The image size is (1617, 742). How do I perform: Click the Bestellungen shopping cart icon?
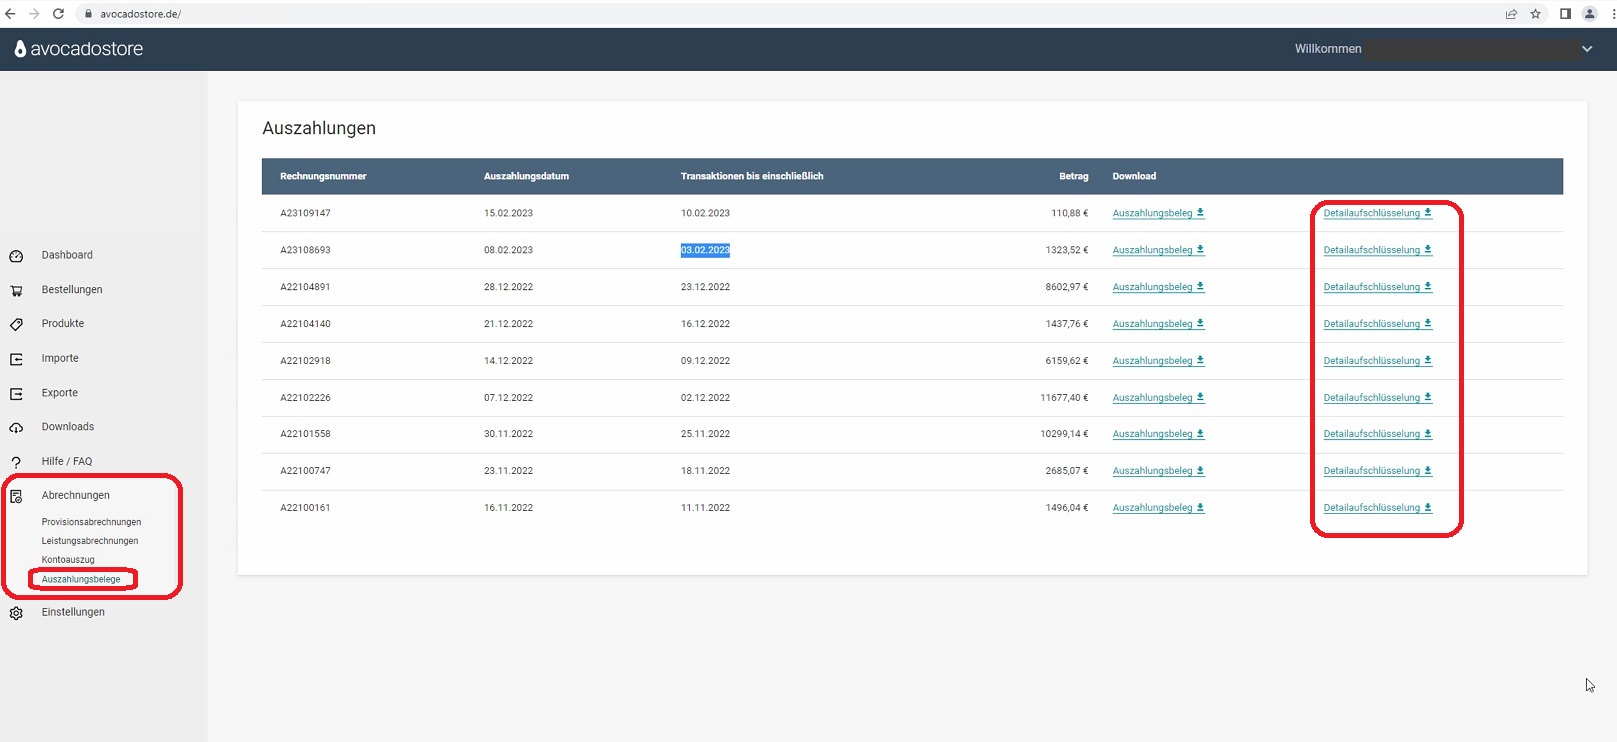tap(16, 291)
